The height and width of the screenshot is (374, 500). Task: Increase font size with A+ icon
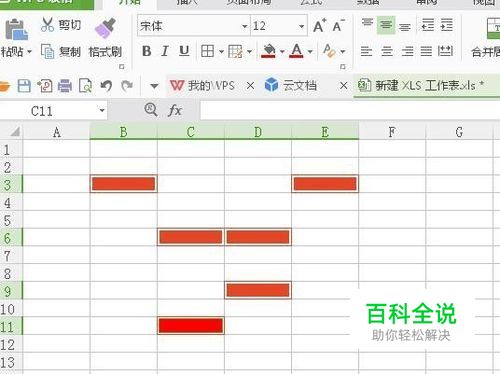pos(319,26)
